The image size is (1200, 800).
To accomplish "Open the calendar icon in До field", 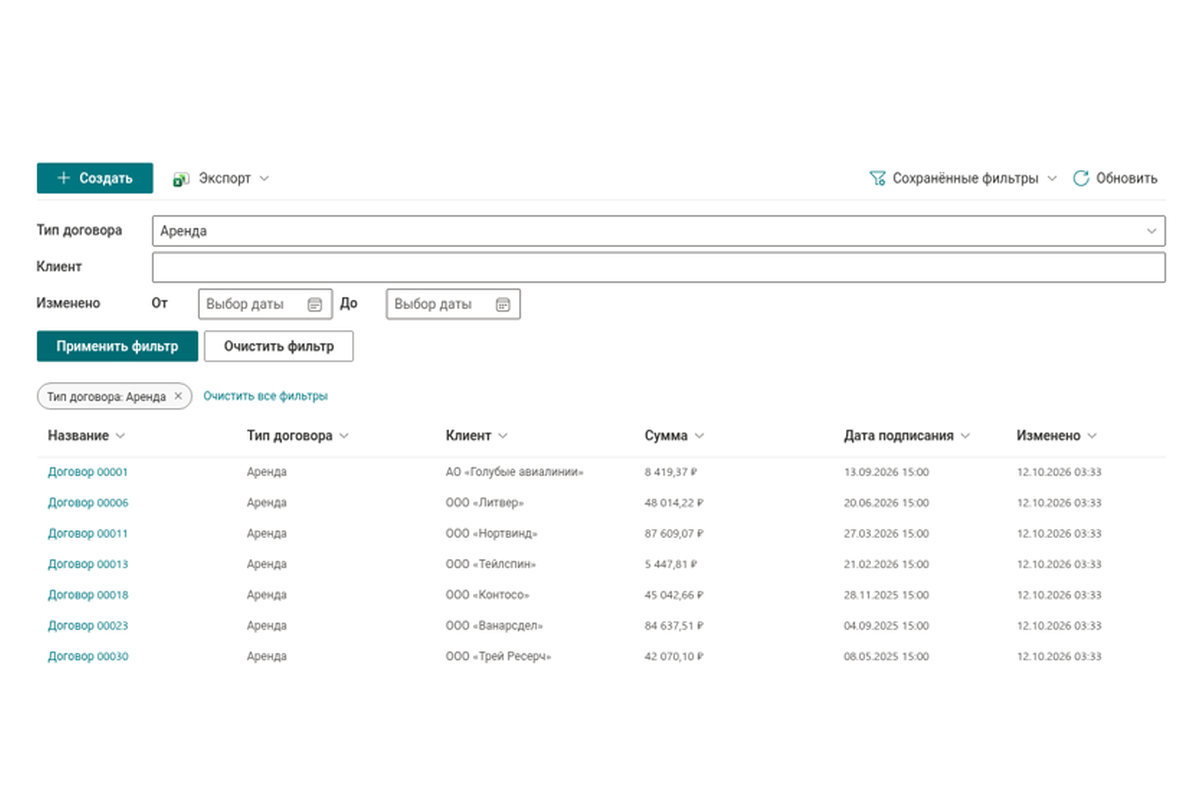I will 503,304.
